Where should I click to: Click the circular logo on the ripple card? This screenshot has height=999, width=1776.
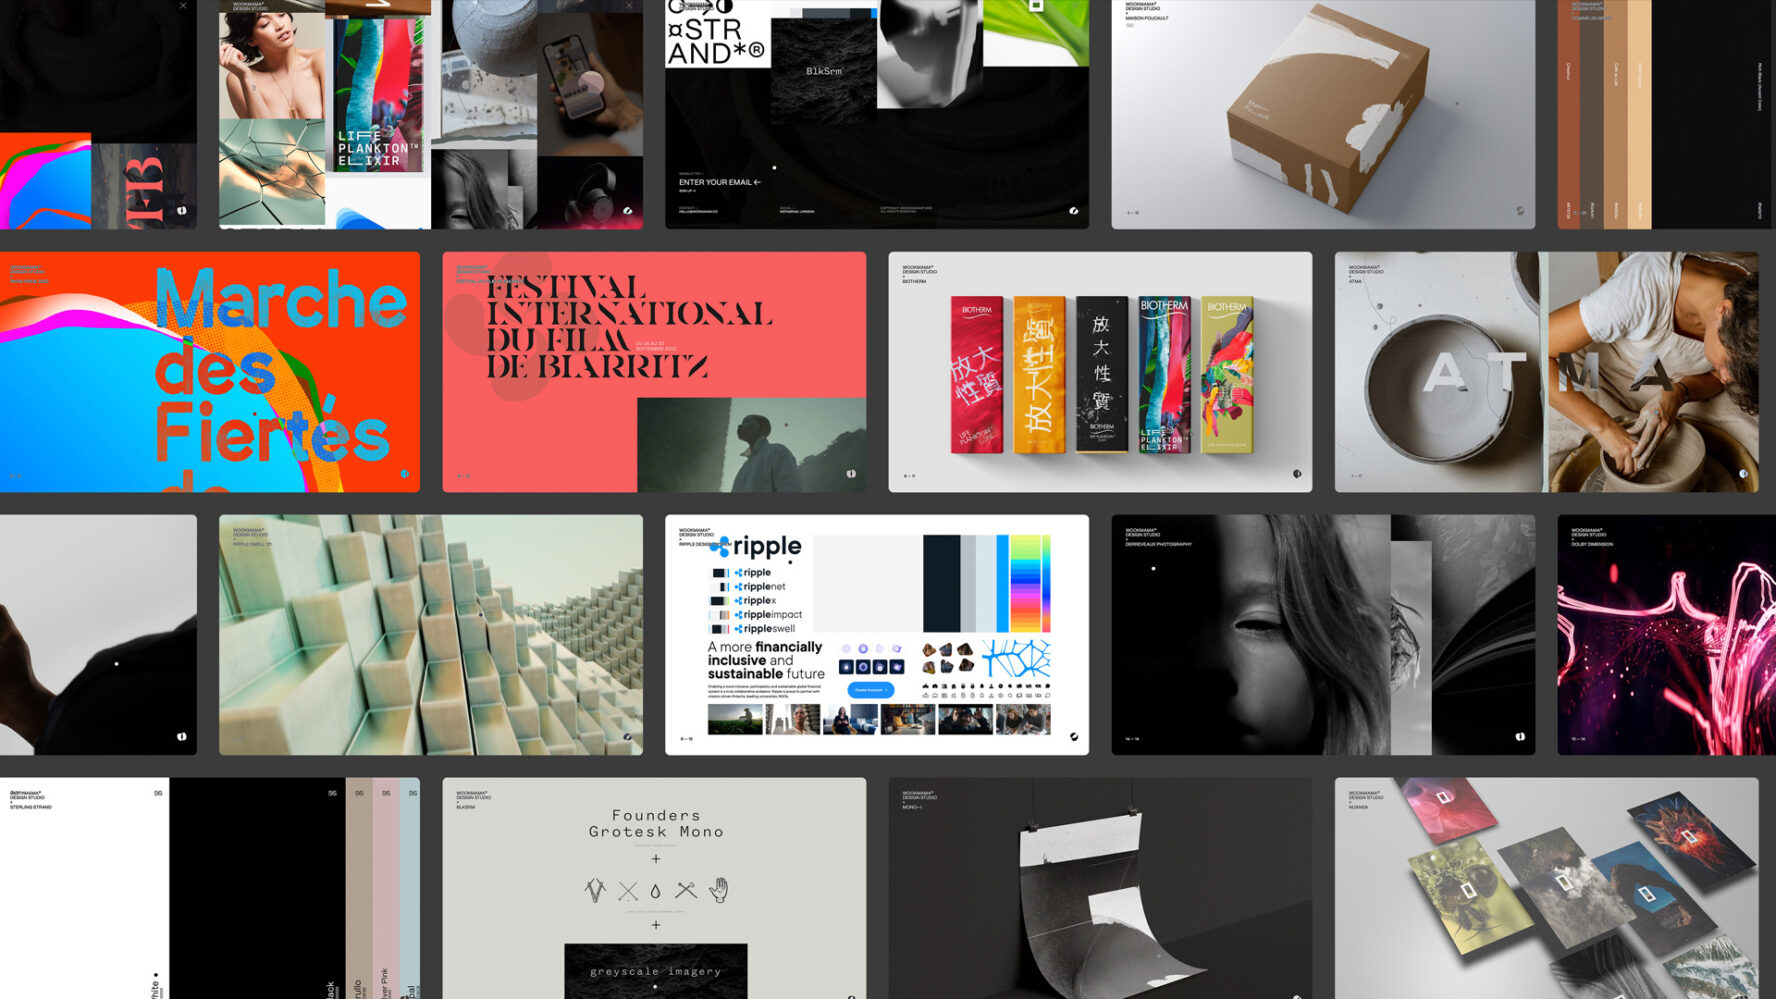click(1073, 737)
